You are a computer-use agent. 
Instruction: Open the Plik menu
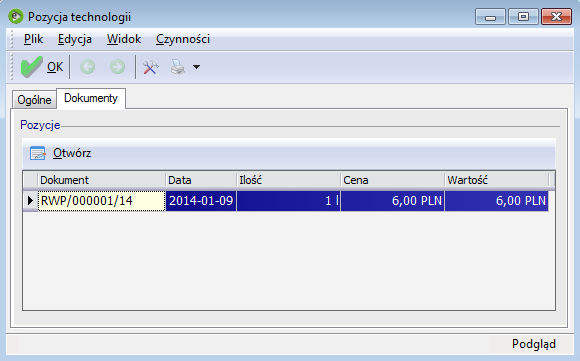tap(33, 39)
